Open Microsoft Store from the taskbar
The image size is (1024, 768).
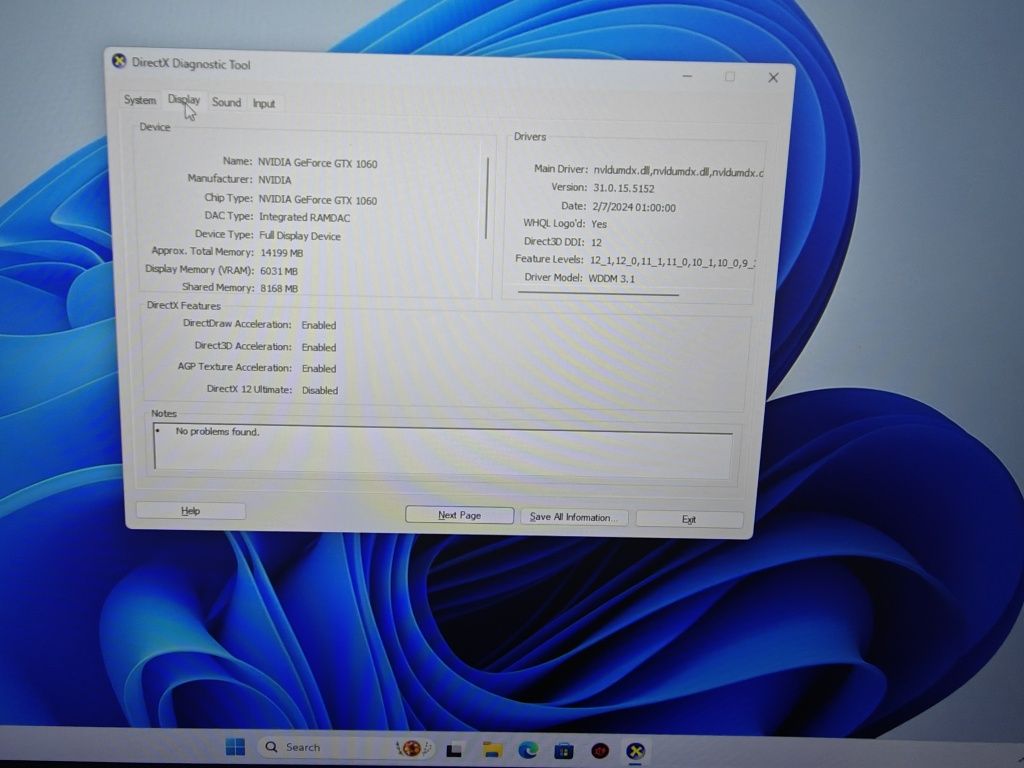tap(564, 751)
